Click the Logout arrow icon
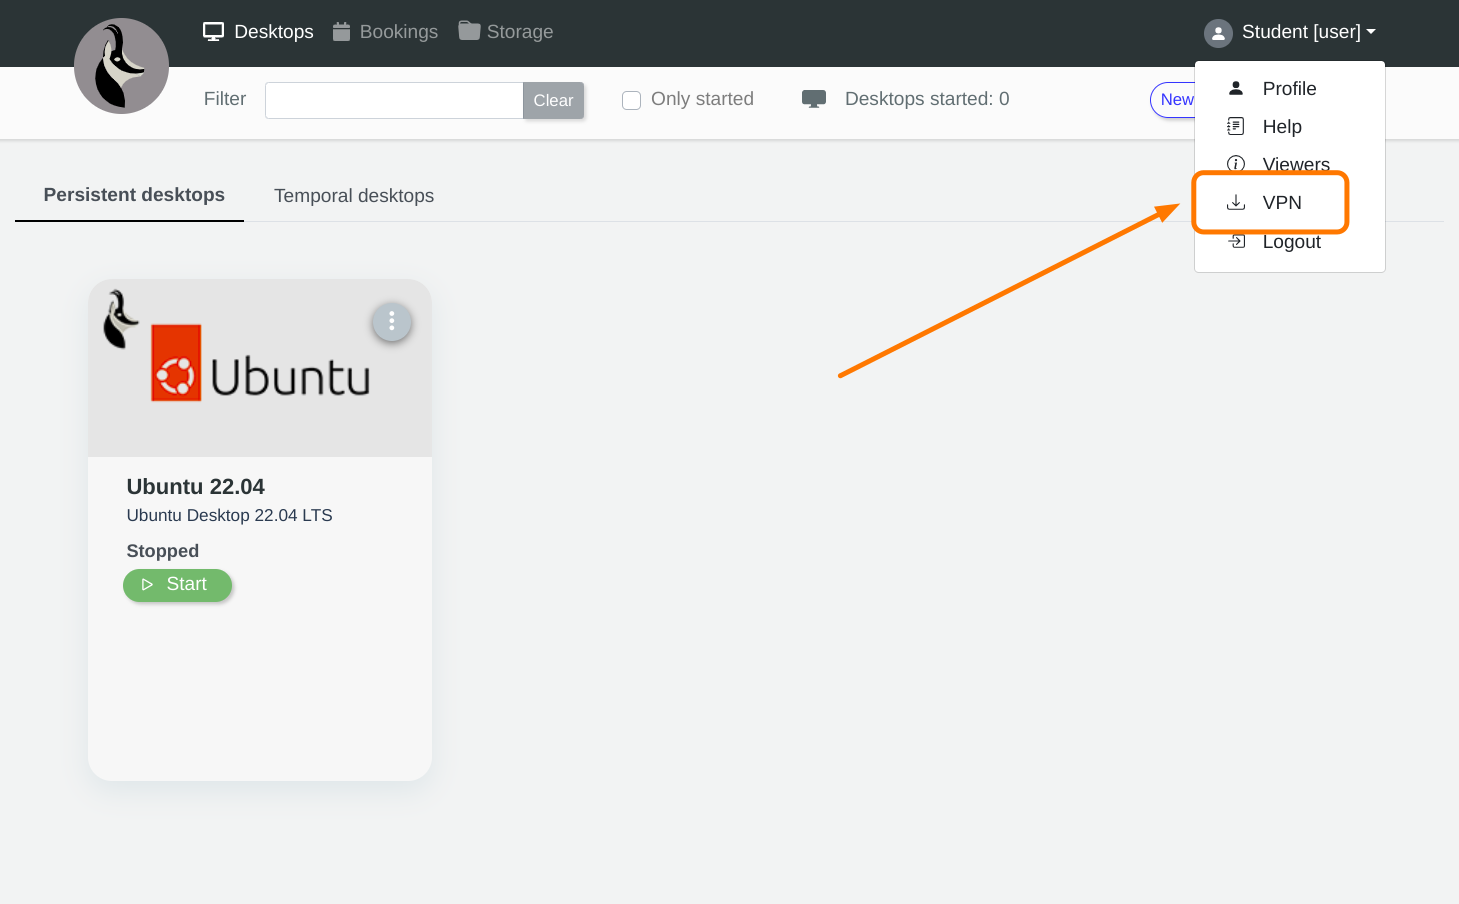The image size is (1459, 904). click(x=1237, y=241)
